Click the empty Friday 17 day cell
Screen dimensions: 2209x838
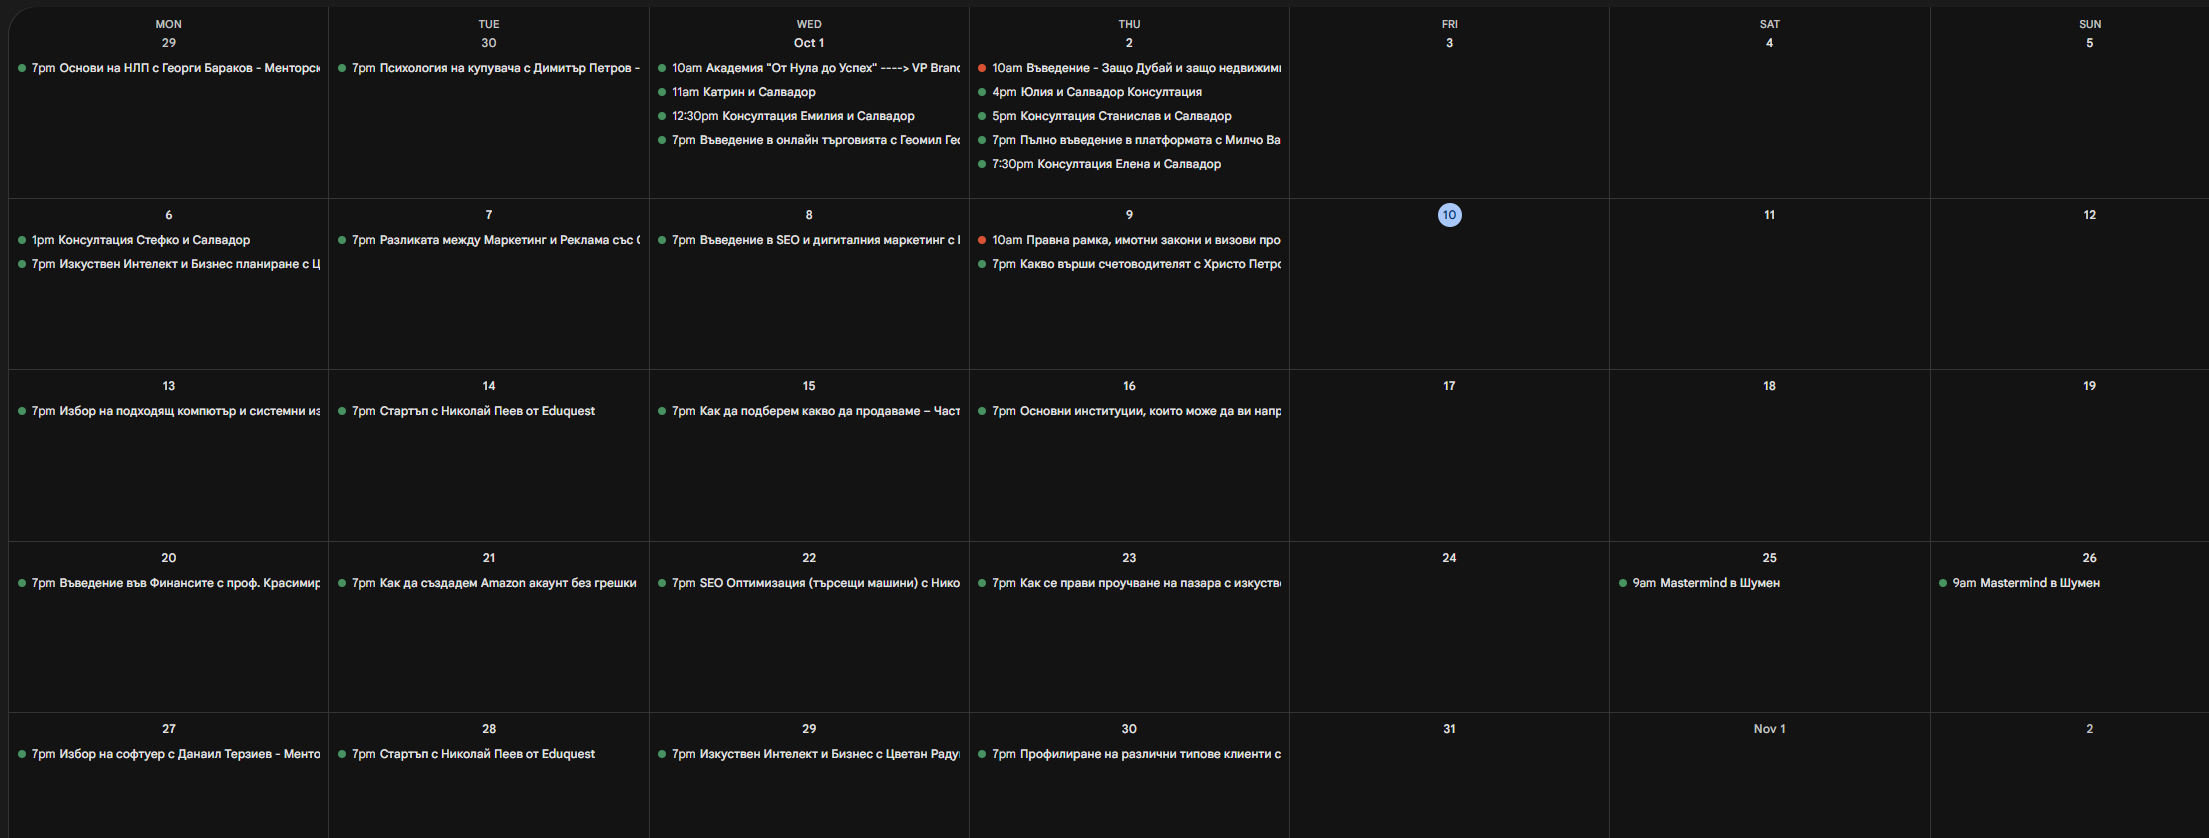pos(1449,470)
